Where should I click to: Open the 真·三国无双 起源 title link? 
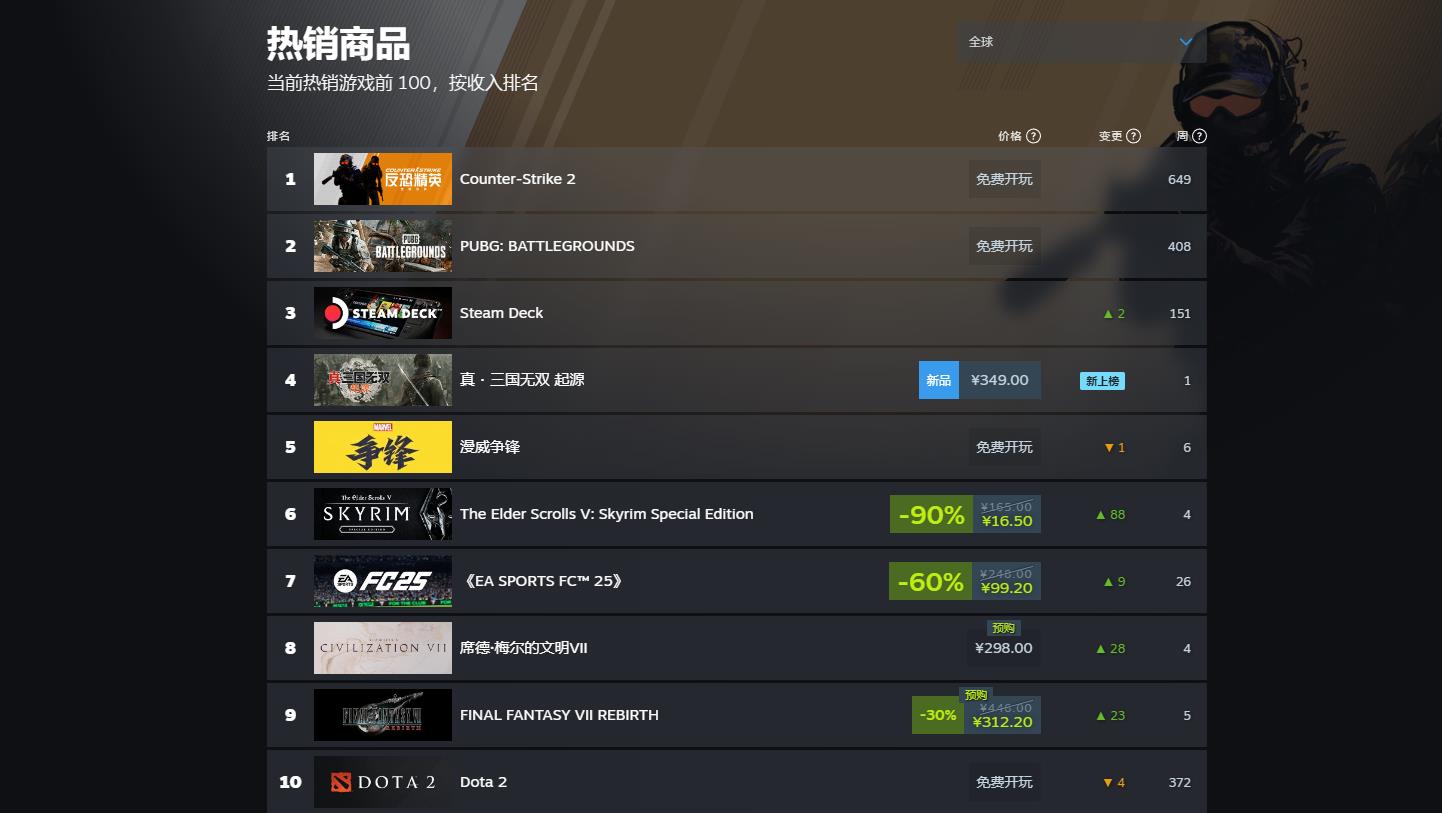point(522,380)
